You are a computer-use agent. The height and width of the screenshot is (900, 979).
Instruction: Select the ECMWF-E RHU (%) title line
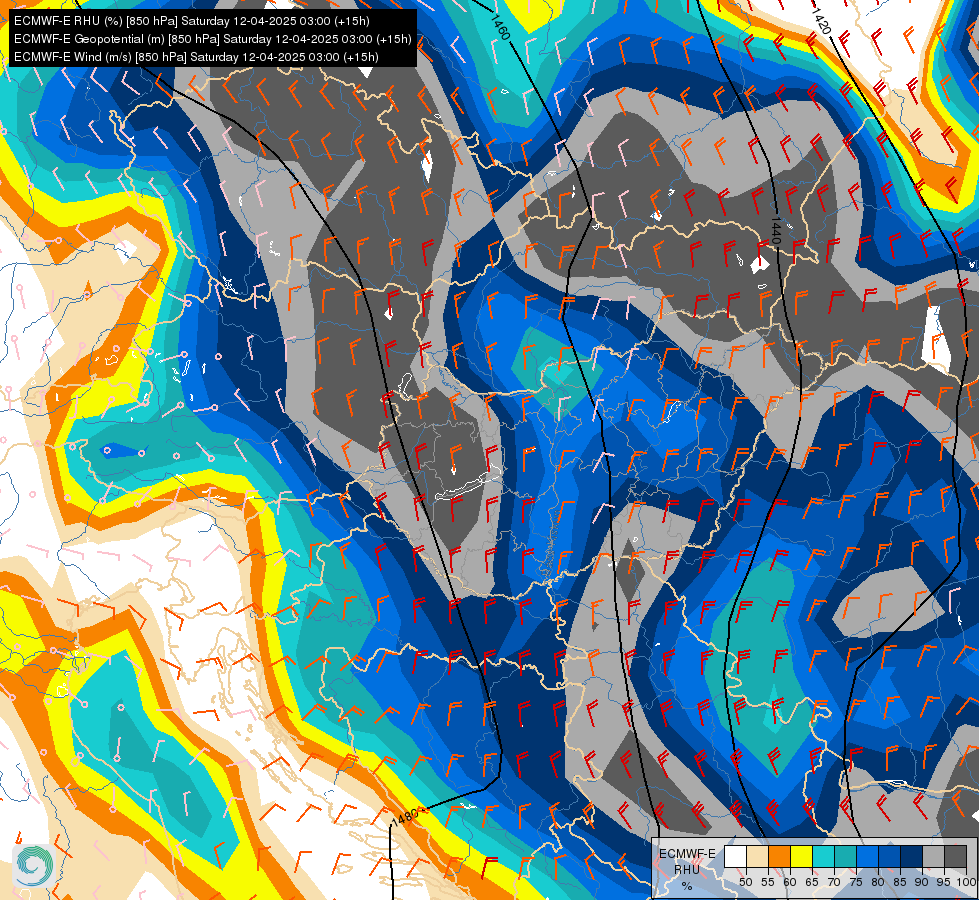coord(192,21)
